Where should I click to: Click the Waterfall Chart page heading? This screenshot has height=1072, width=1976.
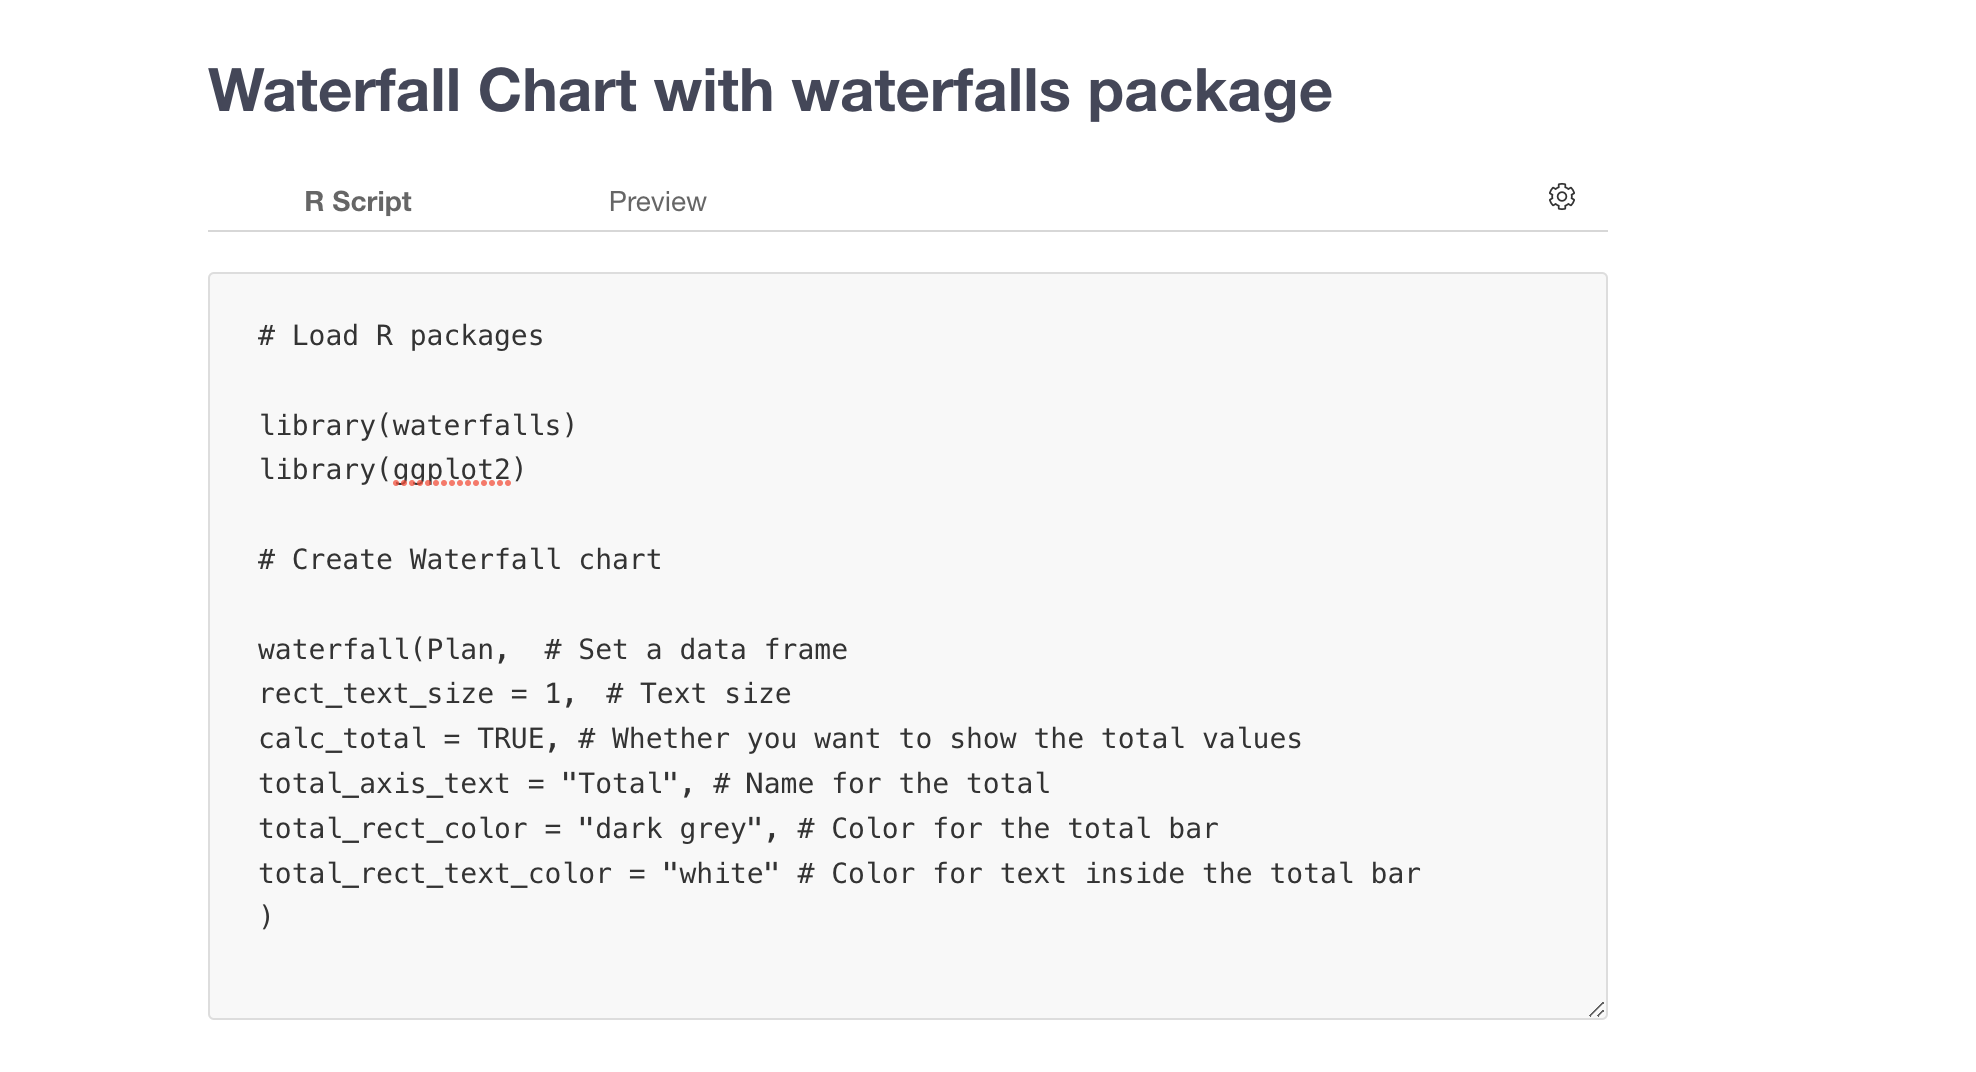pyautogui.click(x=769, y=90)
